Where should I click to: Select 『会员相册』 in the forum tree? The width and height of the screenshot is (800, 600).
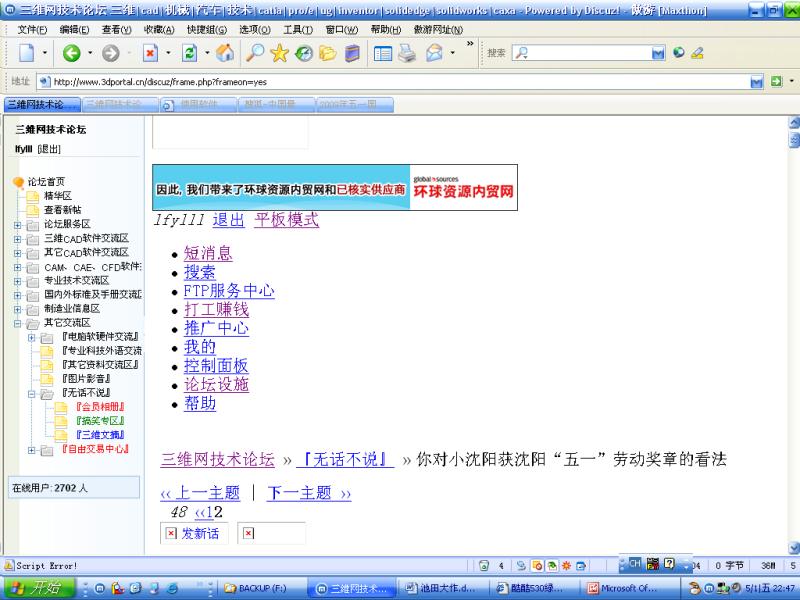coord(100,407)
